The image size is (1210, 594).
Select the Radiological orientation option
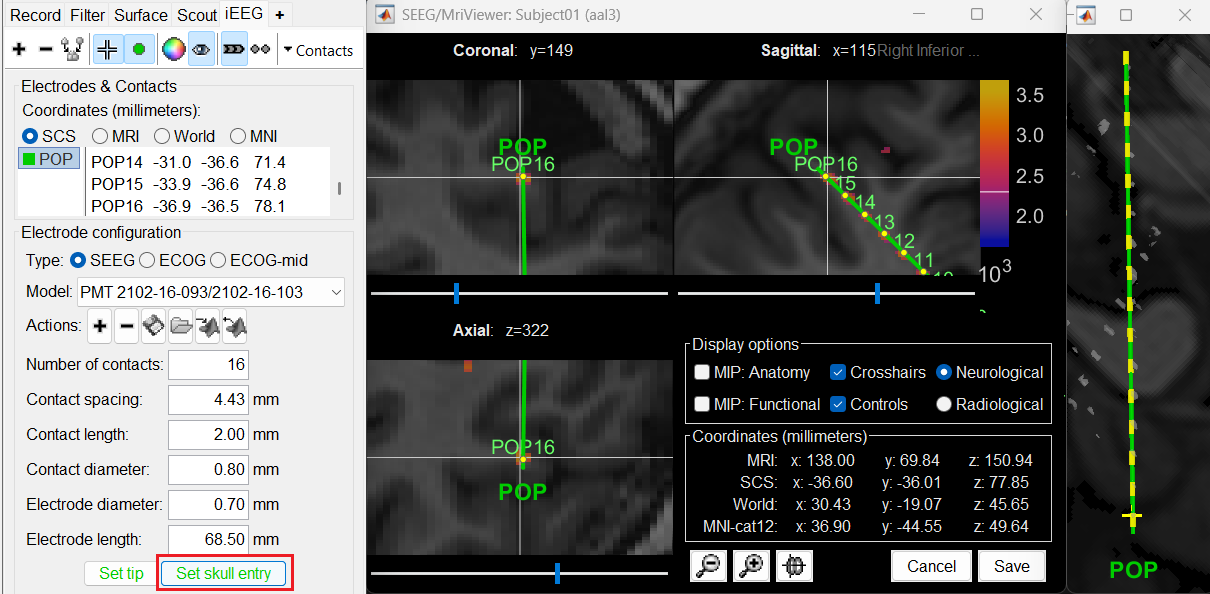943,405
